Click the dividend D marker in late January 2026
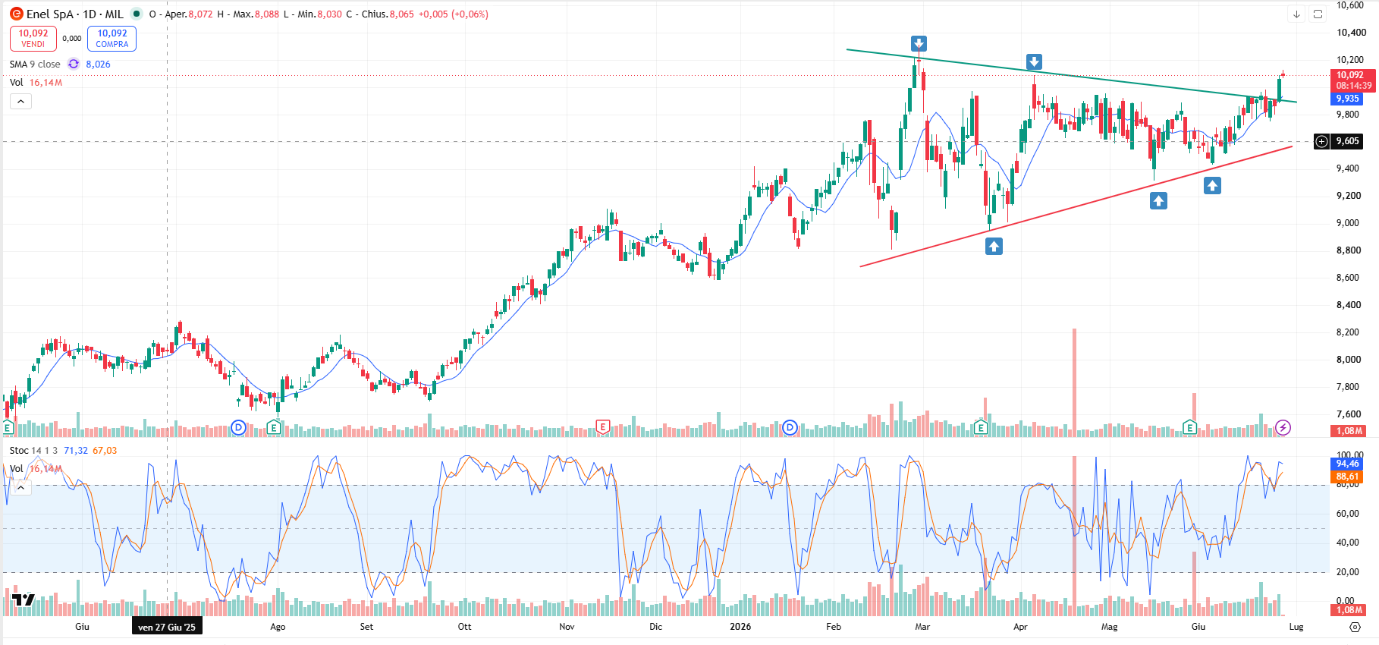 coord(790,427)
